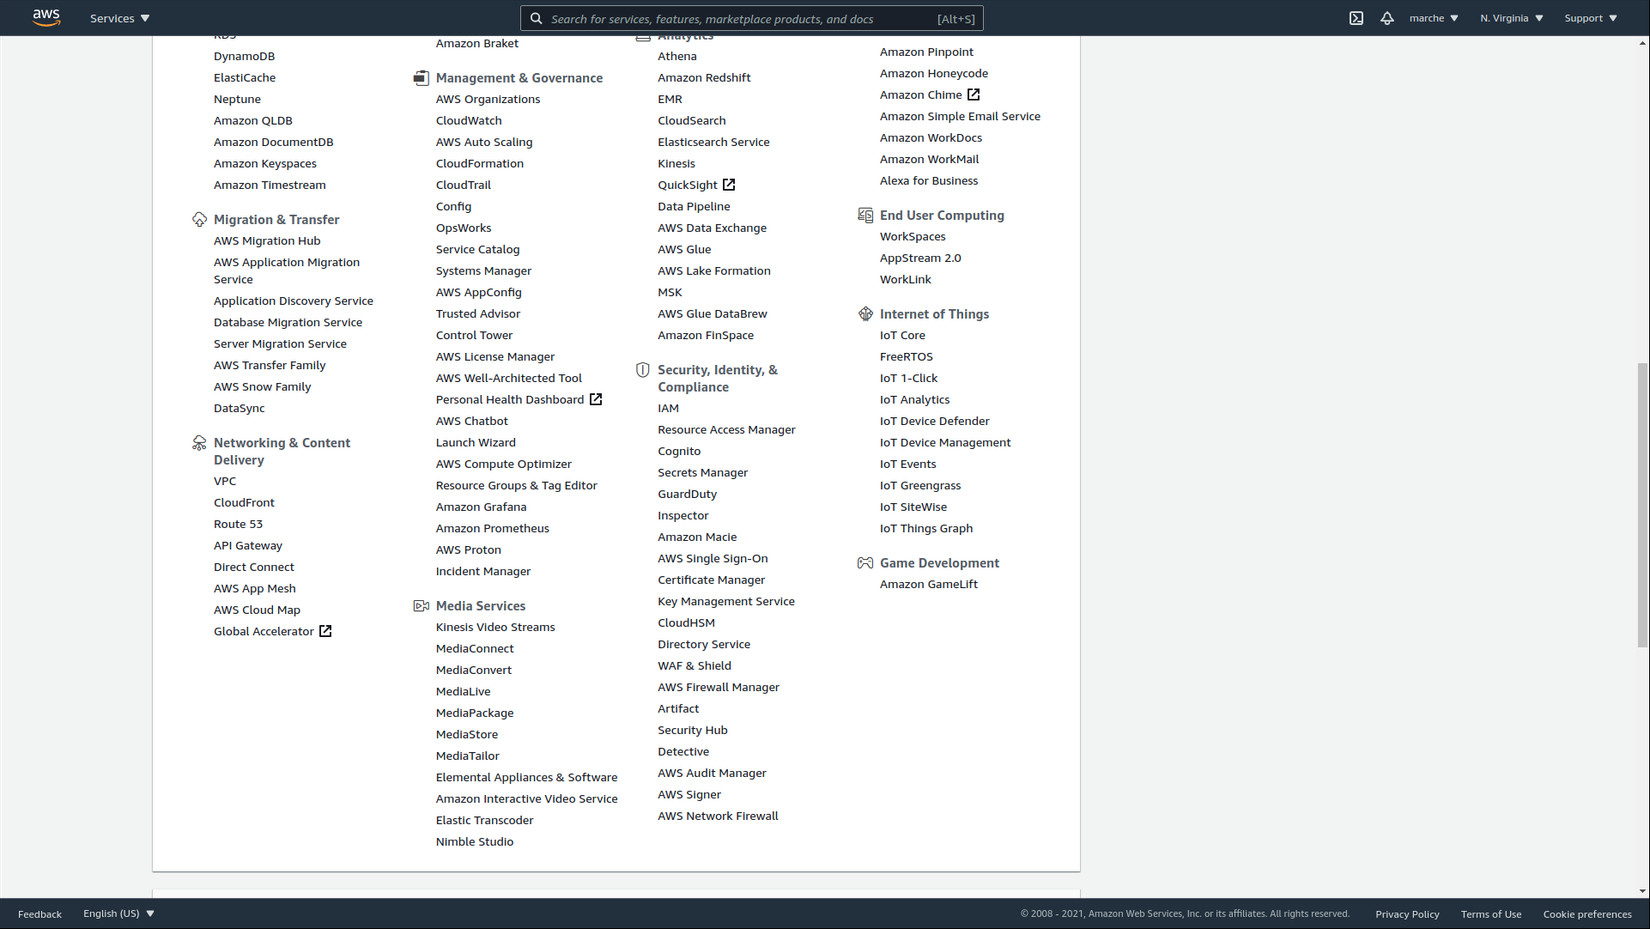Open the Amazon Braket link
This screenshot has width=1650, height=929.
pos(477,44)
